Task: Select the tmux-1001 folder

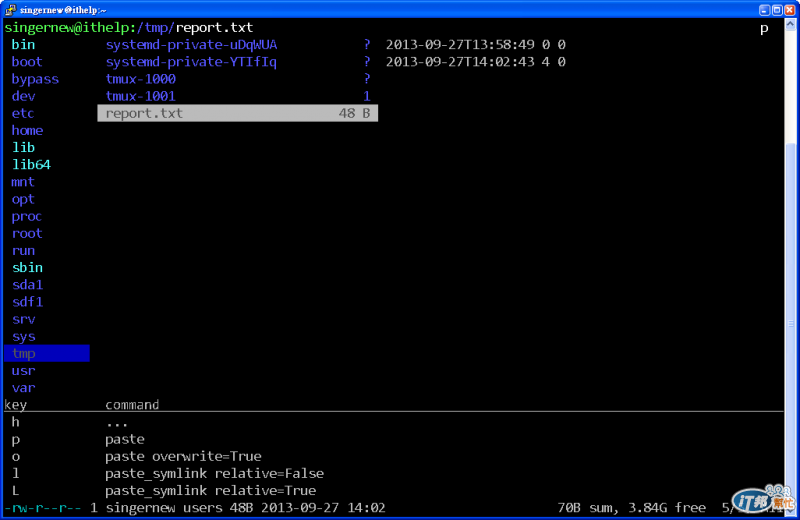Action: pos(140,96)
